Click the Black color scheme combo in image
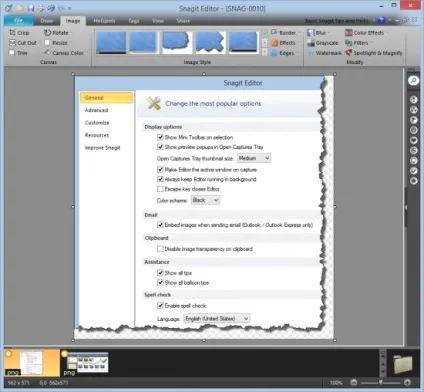Image resolution: width=424 pixels, height=392 pixels. (205, 200)
